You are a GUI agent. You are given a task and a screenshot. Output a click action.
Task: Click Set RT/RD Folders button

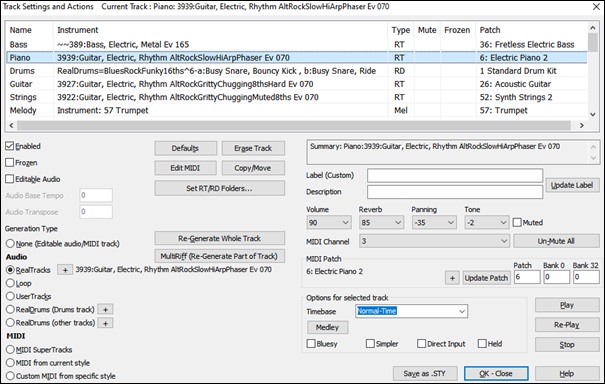coord(220,188)
